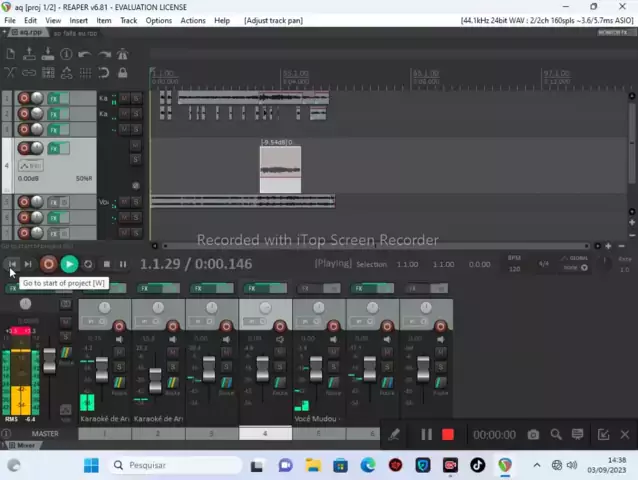Open the 4/4 time signature selector

click(544, 264)
